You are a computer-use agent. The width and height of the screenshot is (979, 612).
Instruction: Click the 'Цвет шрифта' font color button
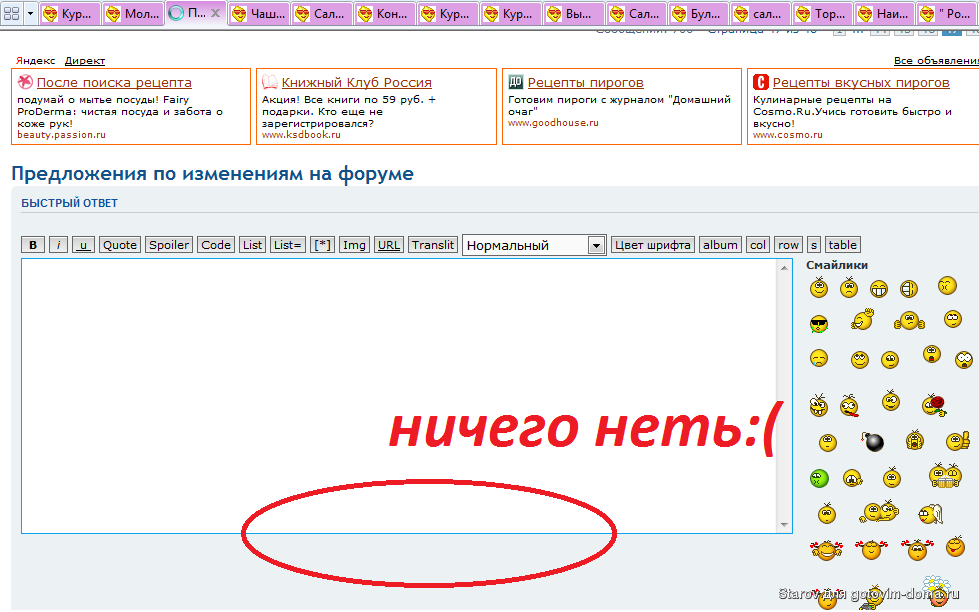652,245
